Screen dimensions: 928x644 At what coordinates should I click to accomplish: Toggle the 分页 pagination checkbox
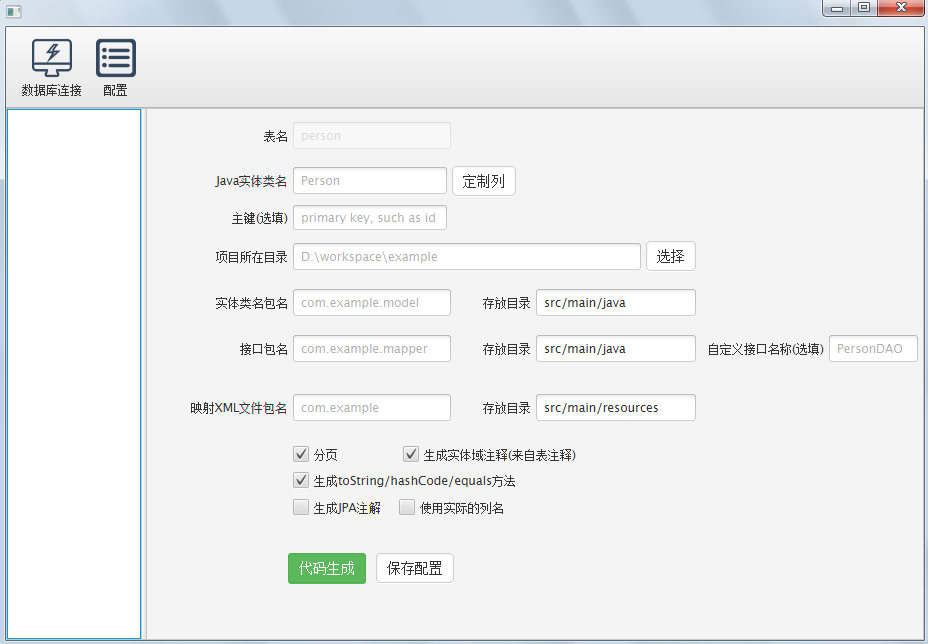301,455
